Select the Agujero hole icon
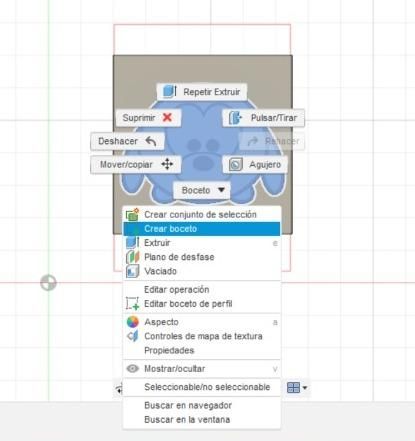This screenshot has width=415, height=441. click(x=236, y=164)
